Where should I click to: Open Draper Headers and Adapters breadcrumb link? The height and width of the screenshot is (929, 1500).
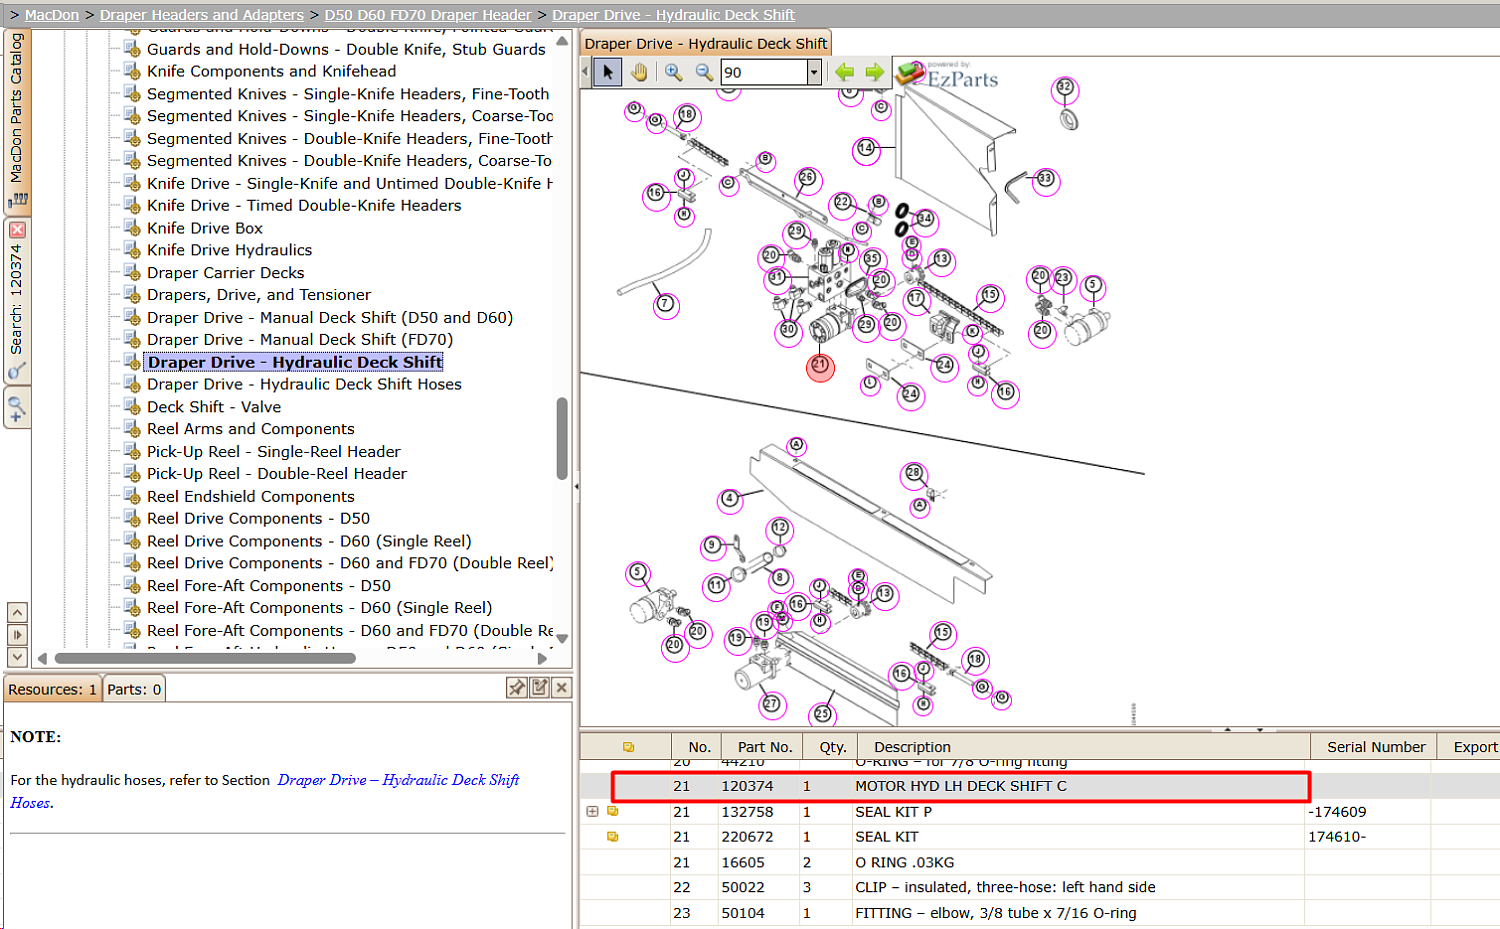point(202,15)
